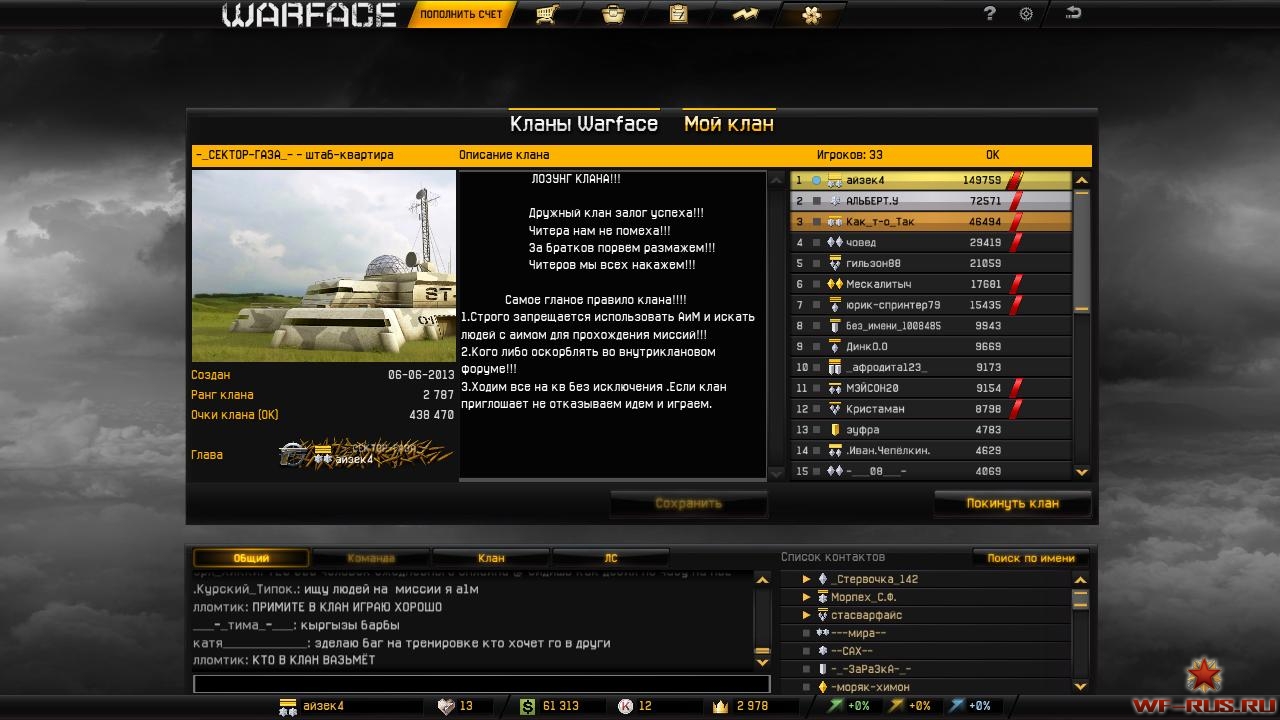Click rank insignia beside гильзон88
The width and height of the screenshot is (1280, 720).
pos(835,263)
